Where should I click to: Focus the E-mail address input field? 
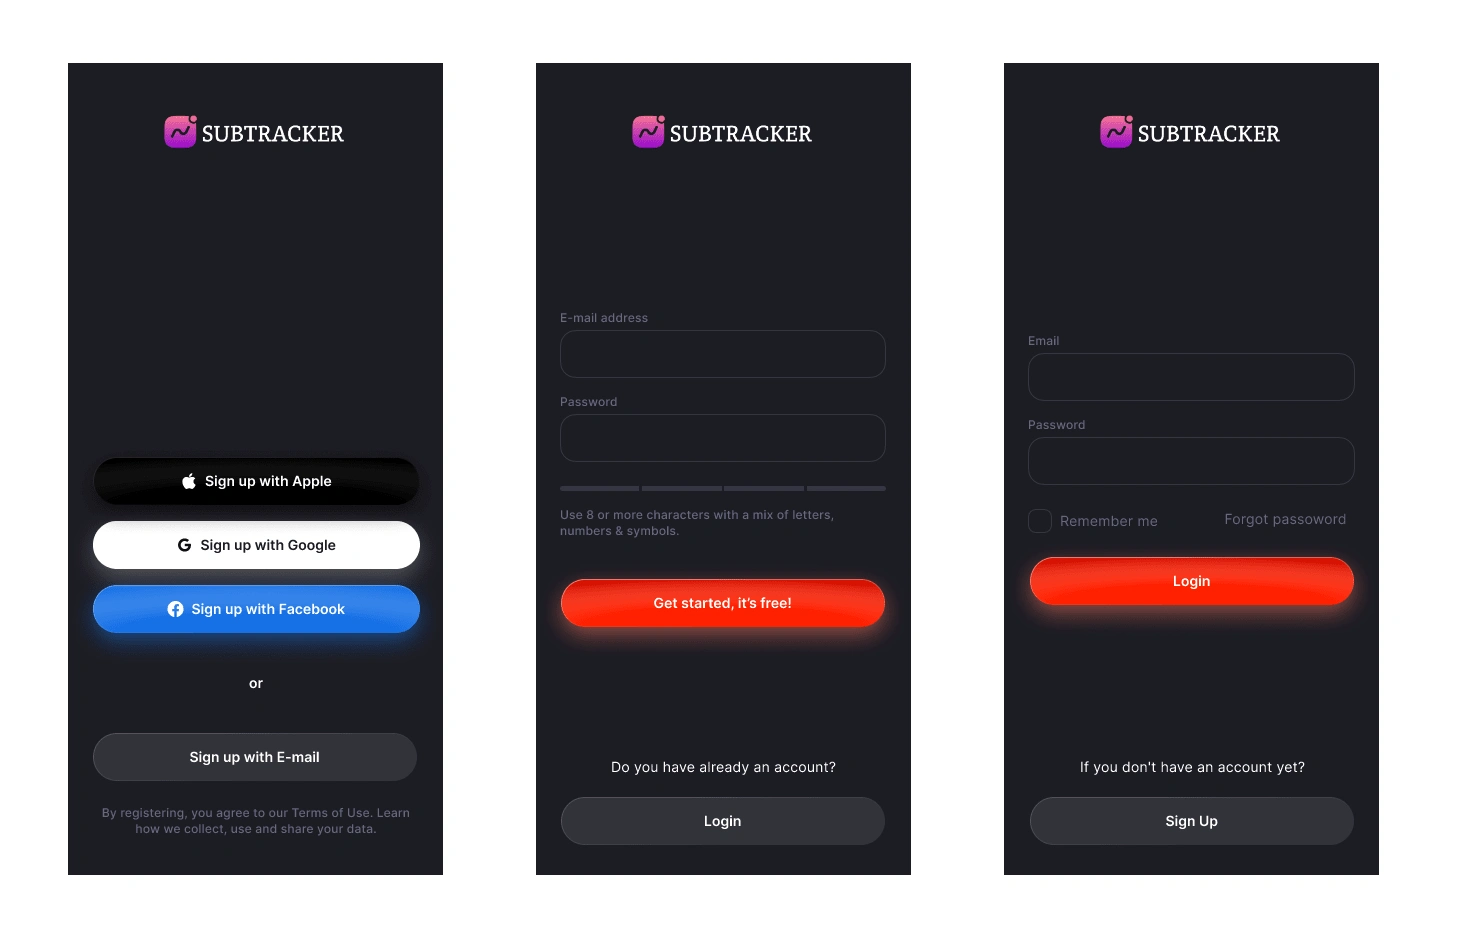(x=723, y=354)
